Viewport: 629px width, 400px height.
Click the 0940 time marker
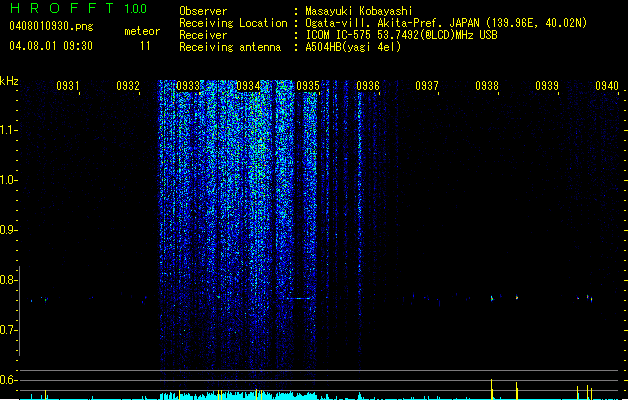click(607, 86)
